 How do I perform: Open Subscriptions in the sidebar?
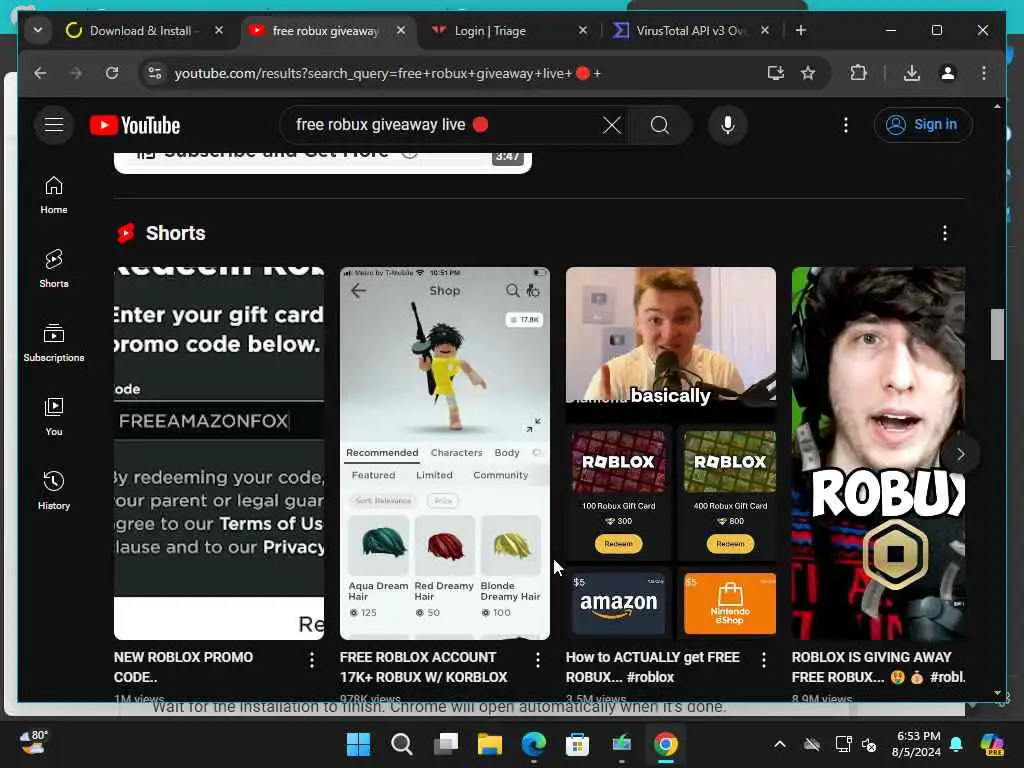pyautogui.click(x=54, y=342)
